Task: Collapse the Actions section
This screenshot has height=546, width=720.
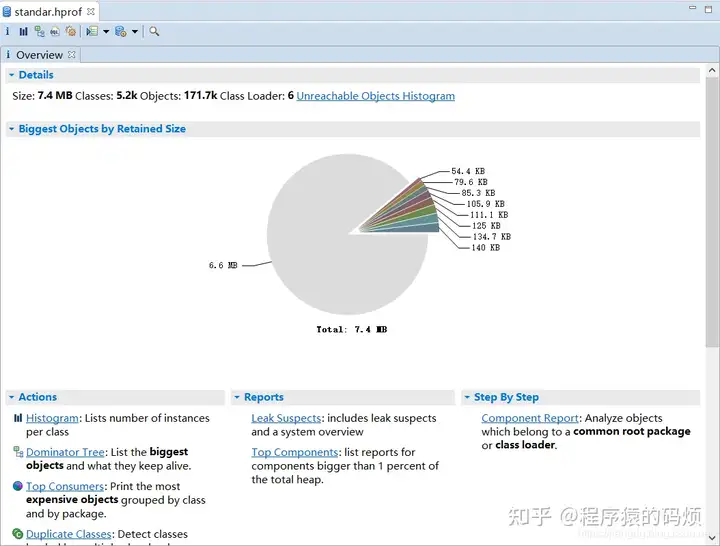Action: click(x=11, y=397)
